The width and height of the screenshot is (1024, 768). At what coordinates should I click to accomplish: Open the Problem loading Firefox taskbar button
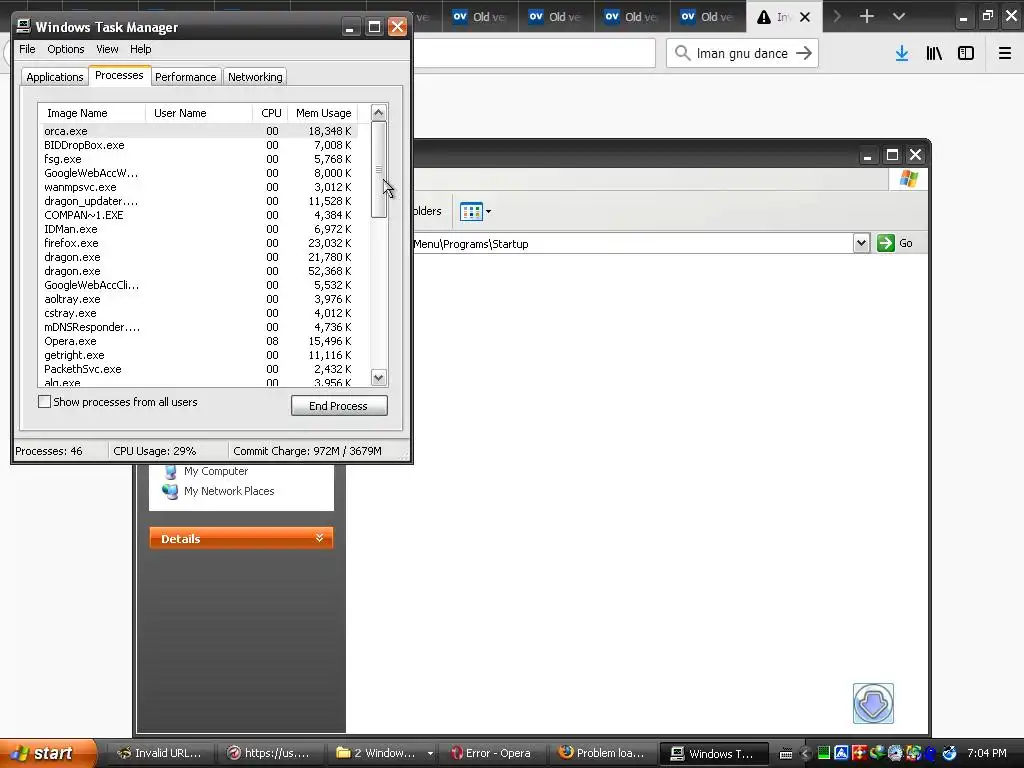click(x=602, y=754)
